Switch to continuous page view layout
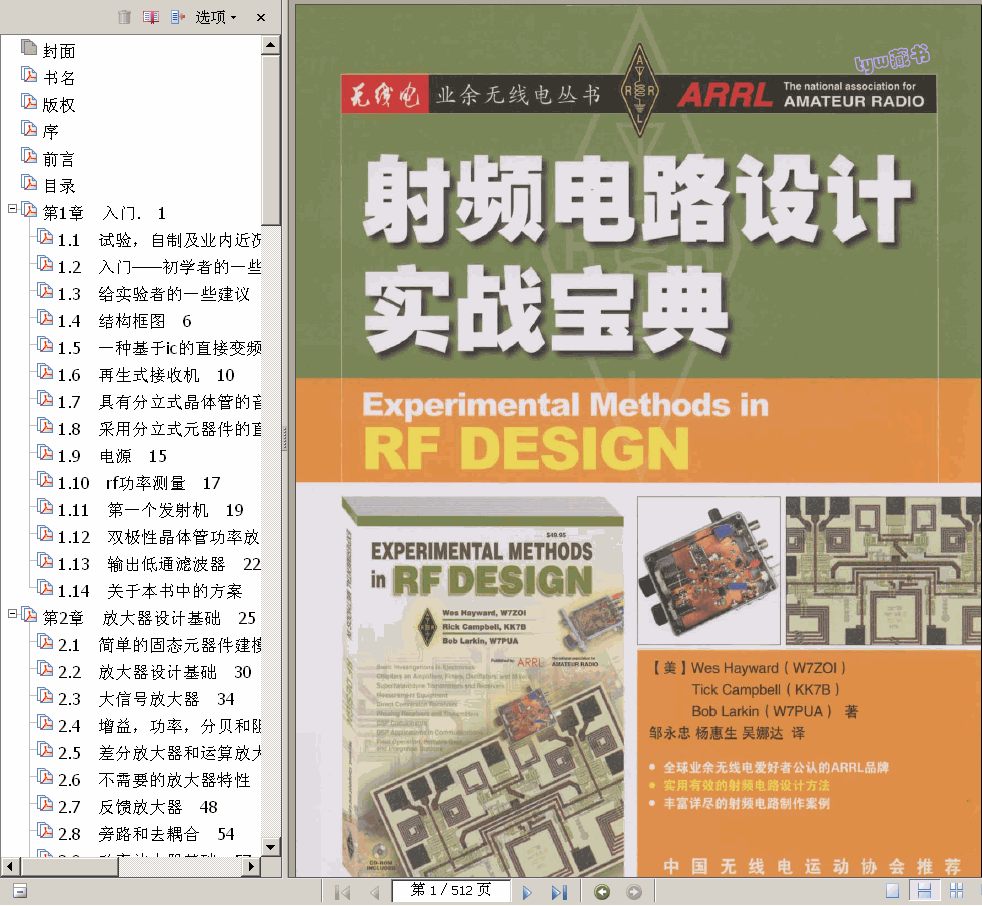982x906 pixels. click(925, 891)
